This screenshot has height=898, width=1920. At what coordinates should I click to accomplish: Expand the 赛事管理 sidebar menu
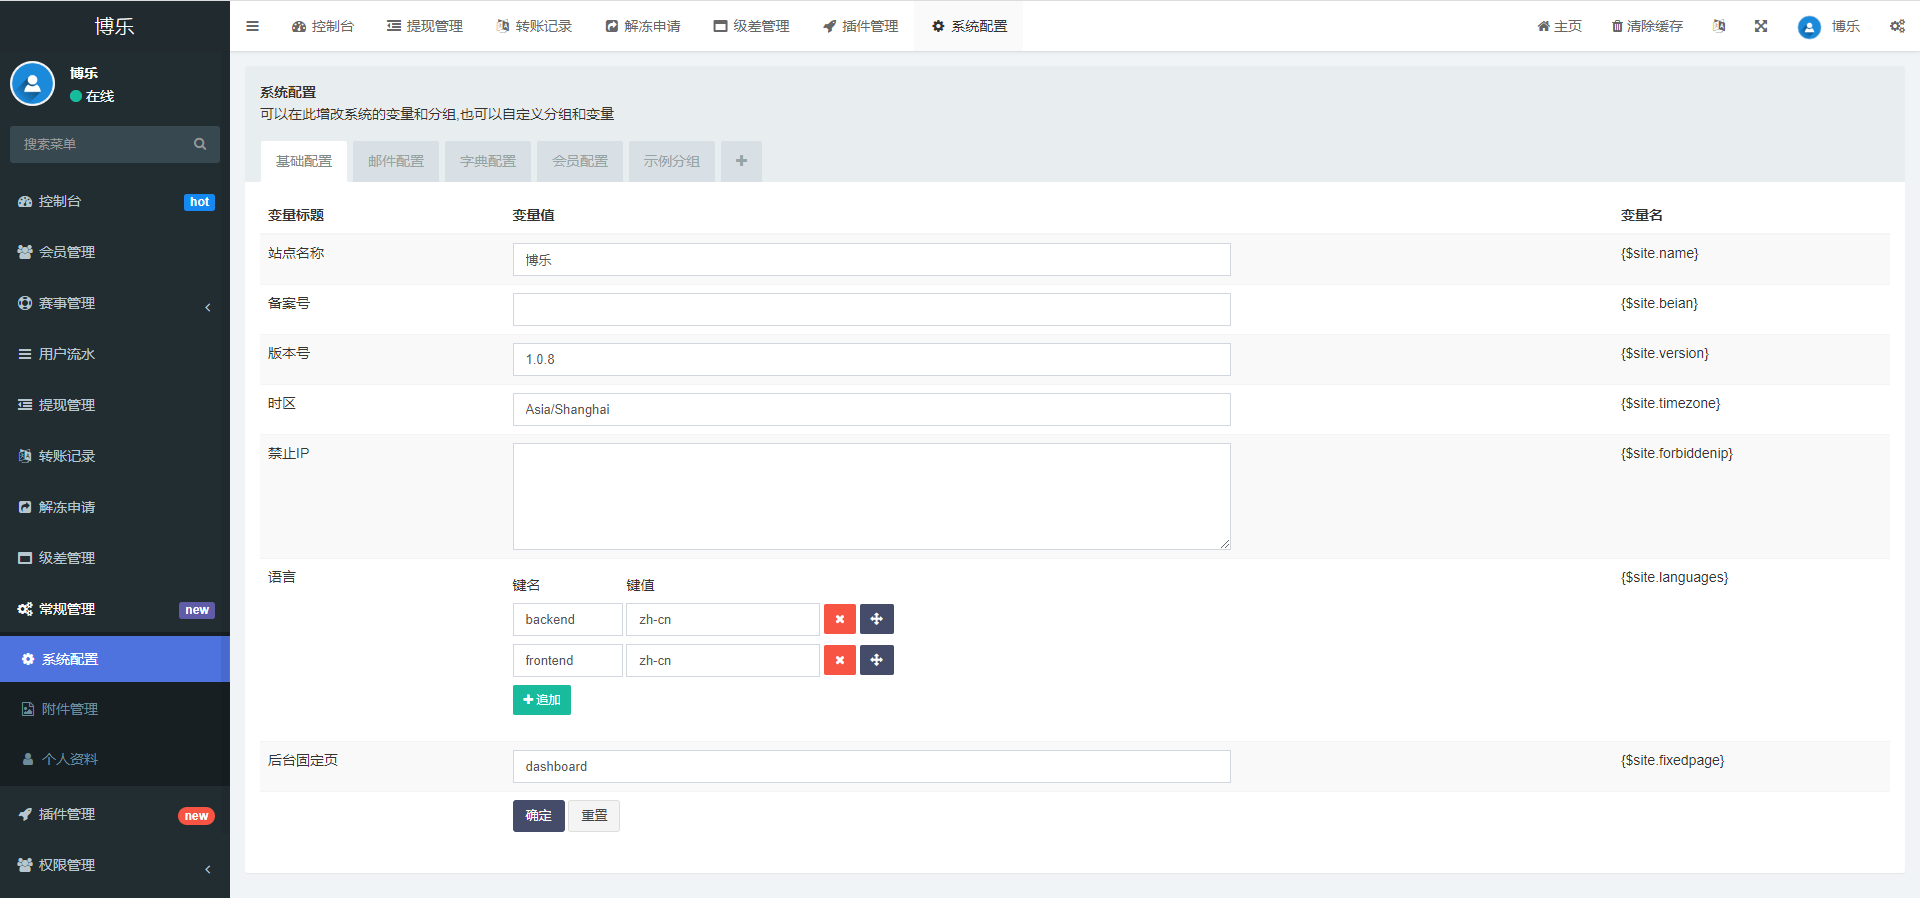coord(114,303)
